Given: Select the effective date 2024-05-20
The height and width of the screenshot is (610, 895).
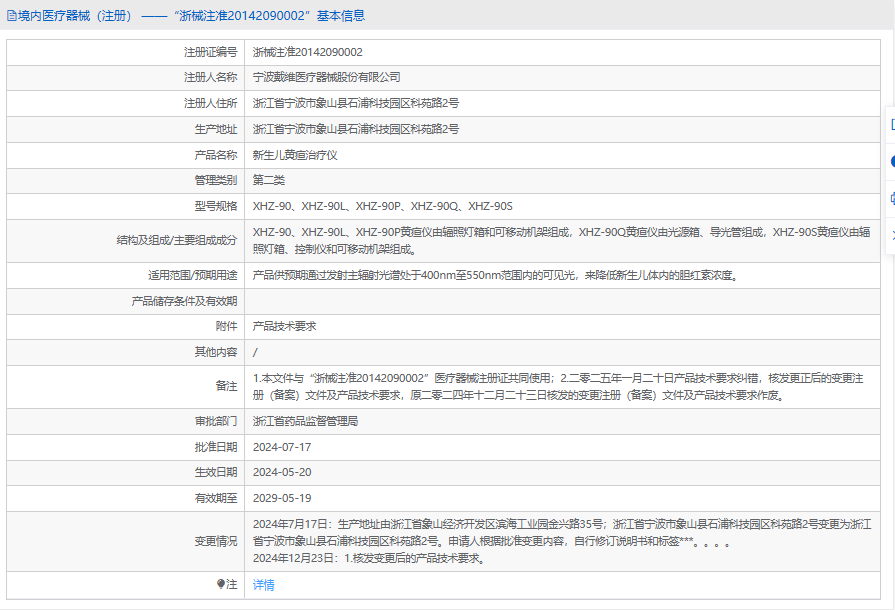Looking at the screenshot, I should [282, 472].
